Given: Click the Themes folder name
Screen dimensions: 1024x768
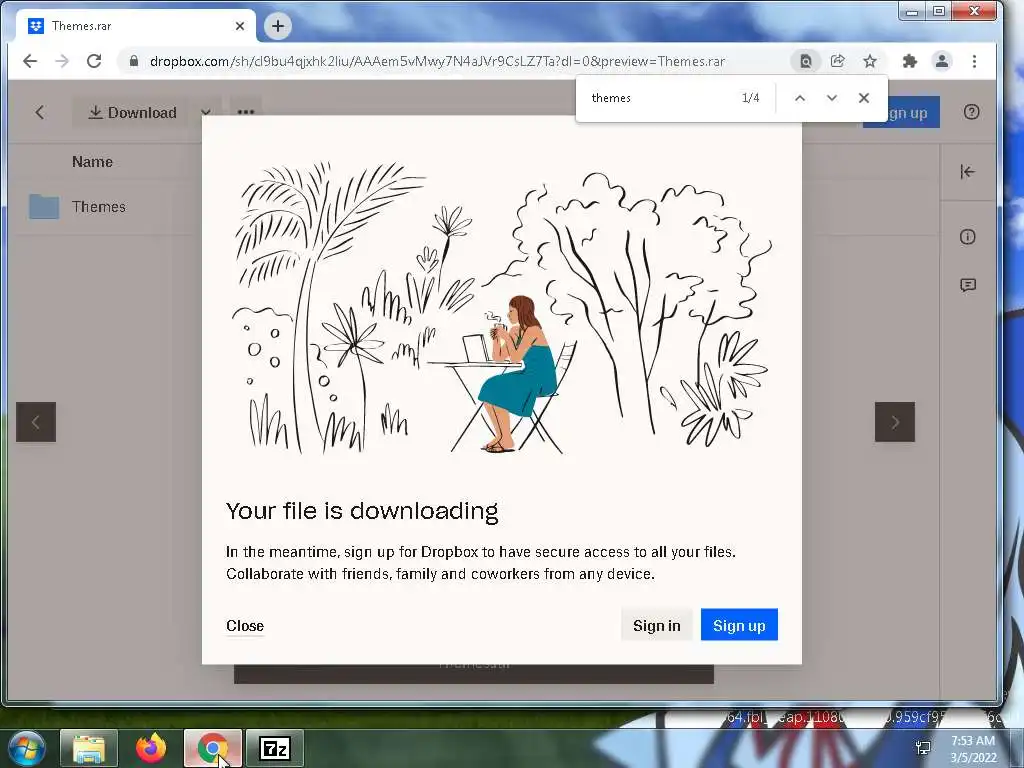Looking at the screenshot, I should pos(99,206).
